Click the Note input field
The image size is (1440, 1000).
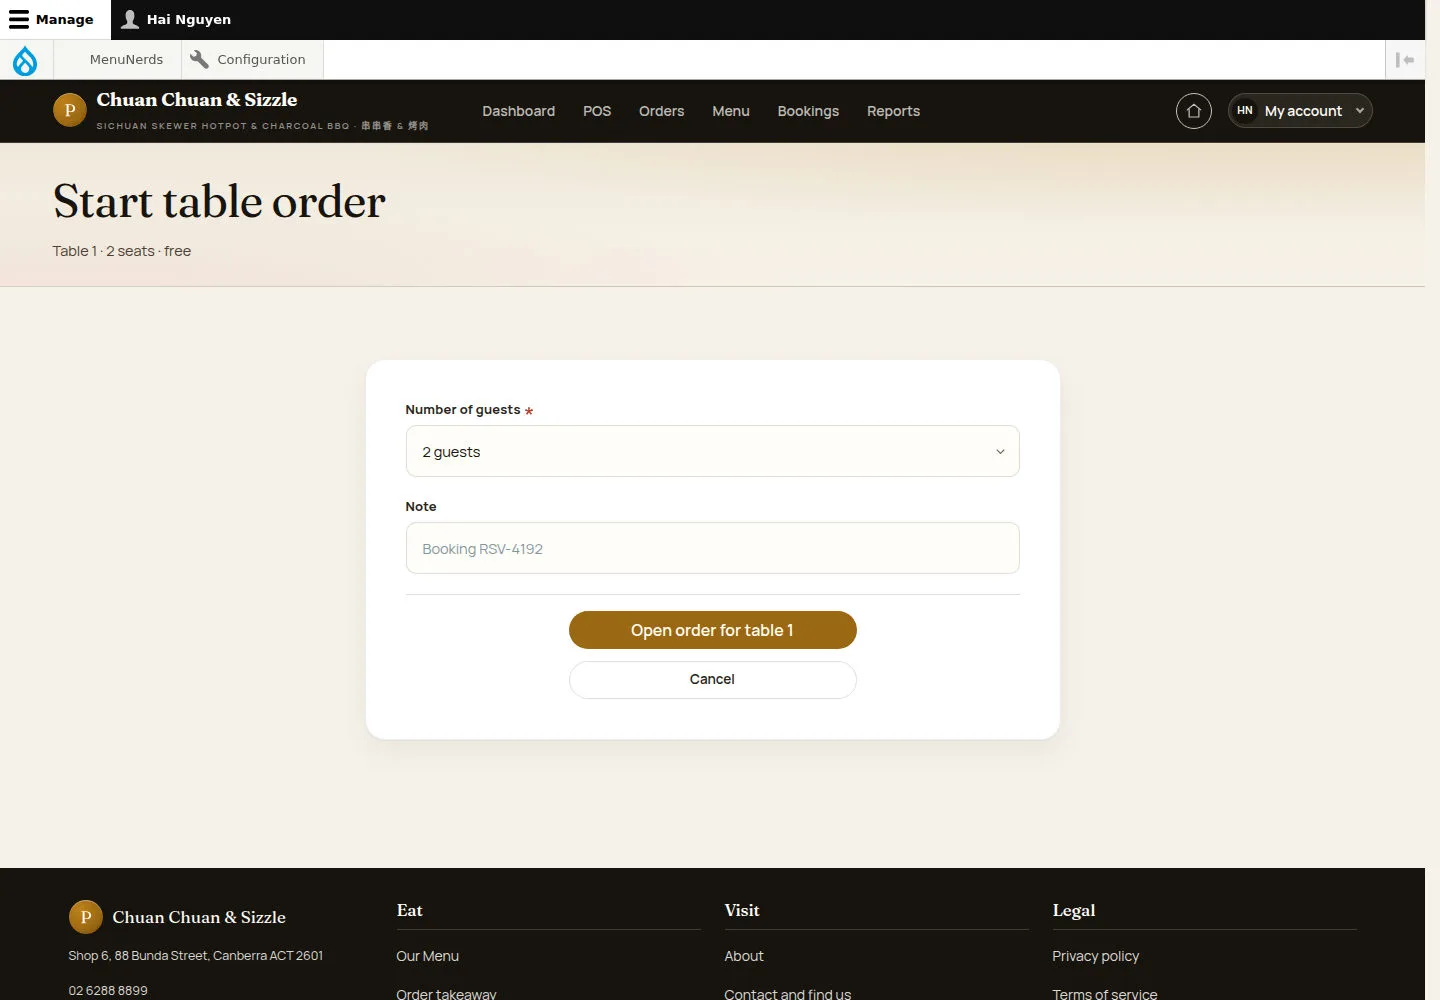[712, 548]
